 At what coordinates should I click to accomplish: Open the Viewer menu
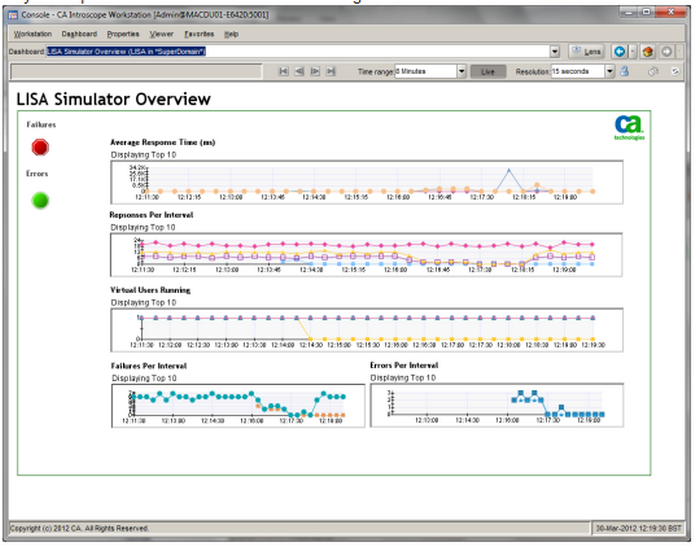click(x=161, y=34)
